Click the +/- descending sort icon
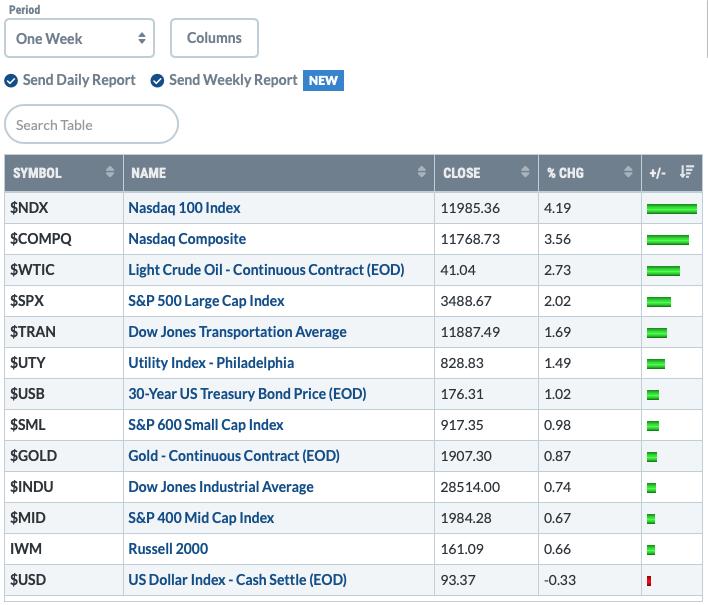 (687, 172)
